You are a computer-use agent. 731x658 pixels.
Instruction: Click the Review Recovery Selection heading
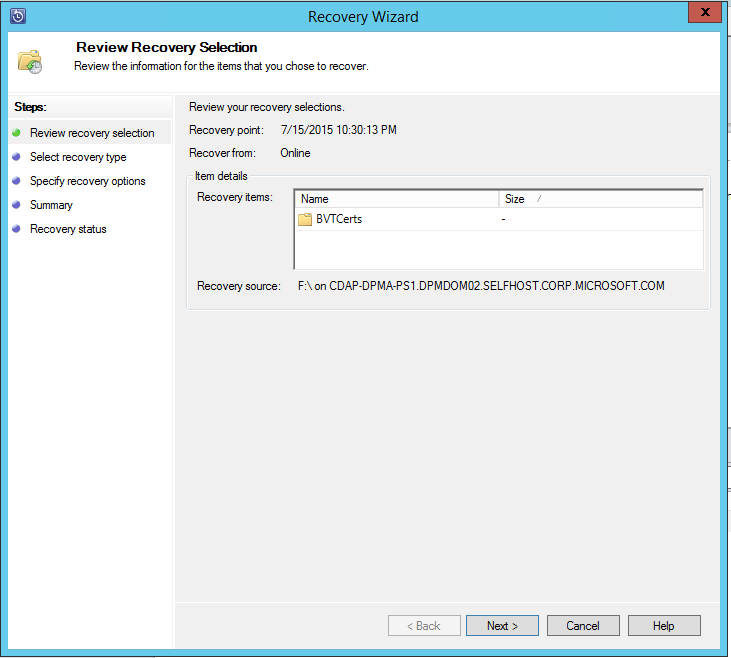(x=166, y=47)
